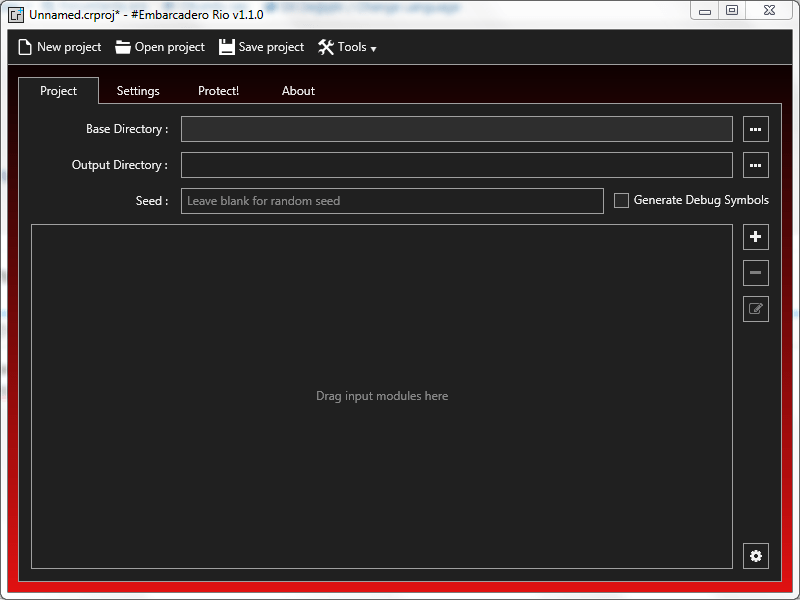Viewport: 800px width, 600px height.
Task: Switch to the Settings tab
Action: pos(138,91)
